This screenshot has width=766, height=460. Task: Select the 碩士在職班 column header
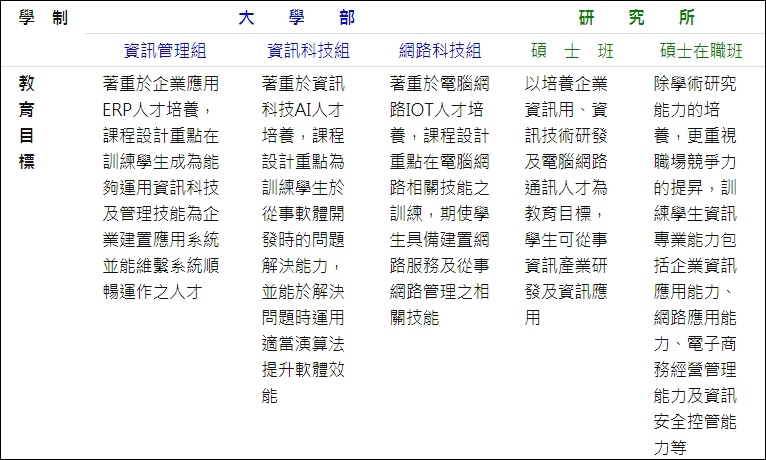click(x=701, y=51)
